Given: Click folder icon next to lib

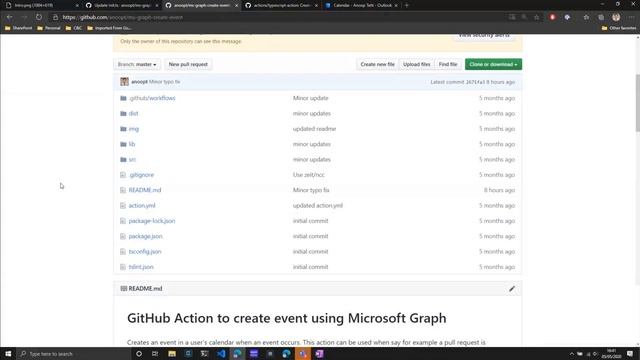Looking at the screenshot, I should (x=123, y=144).
